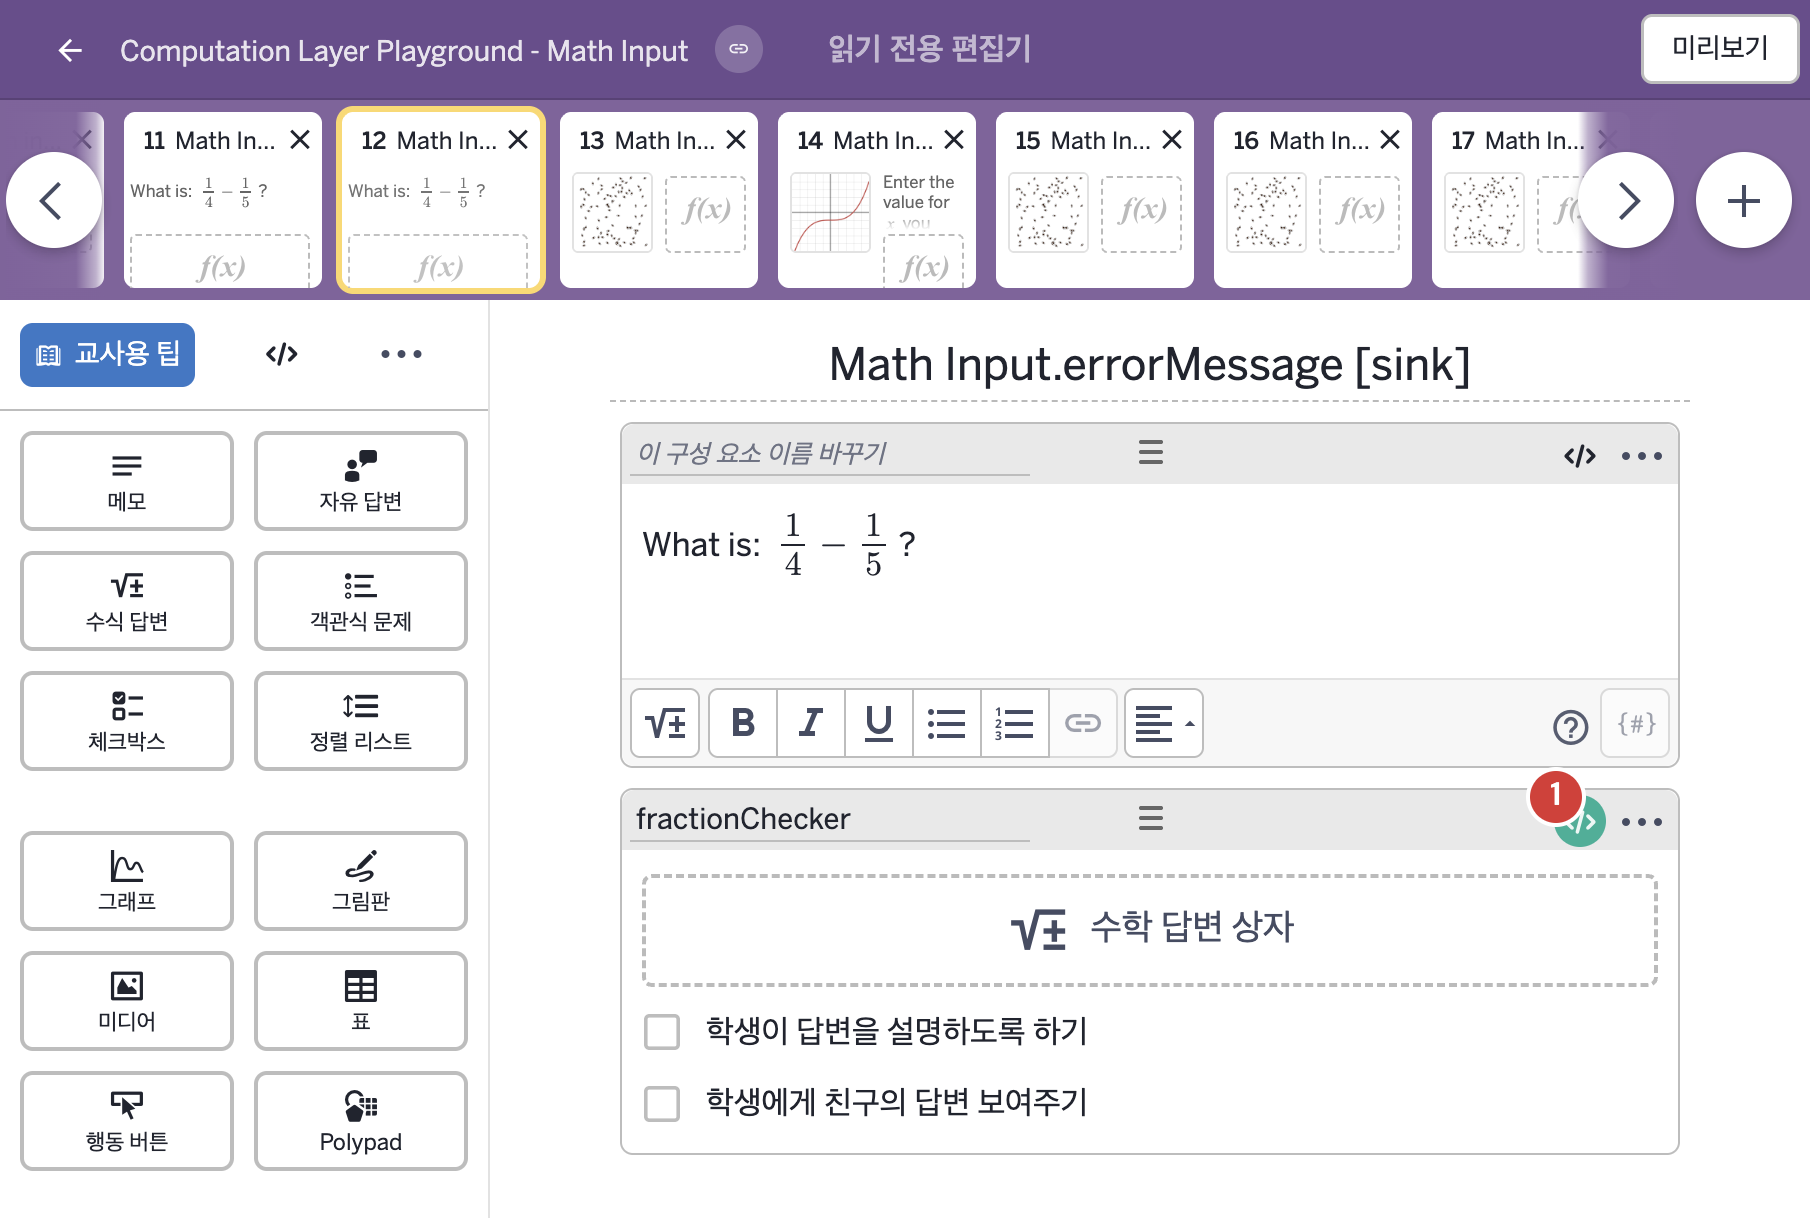
Task: Open the text alignment dropdown
Action: click(1164, 723)
